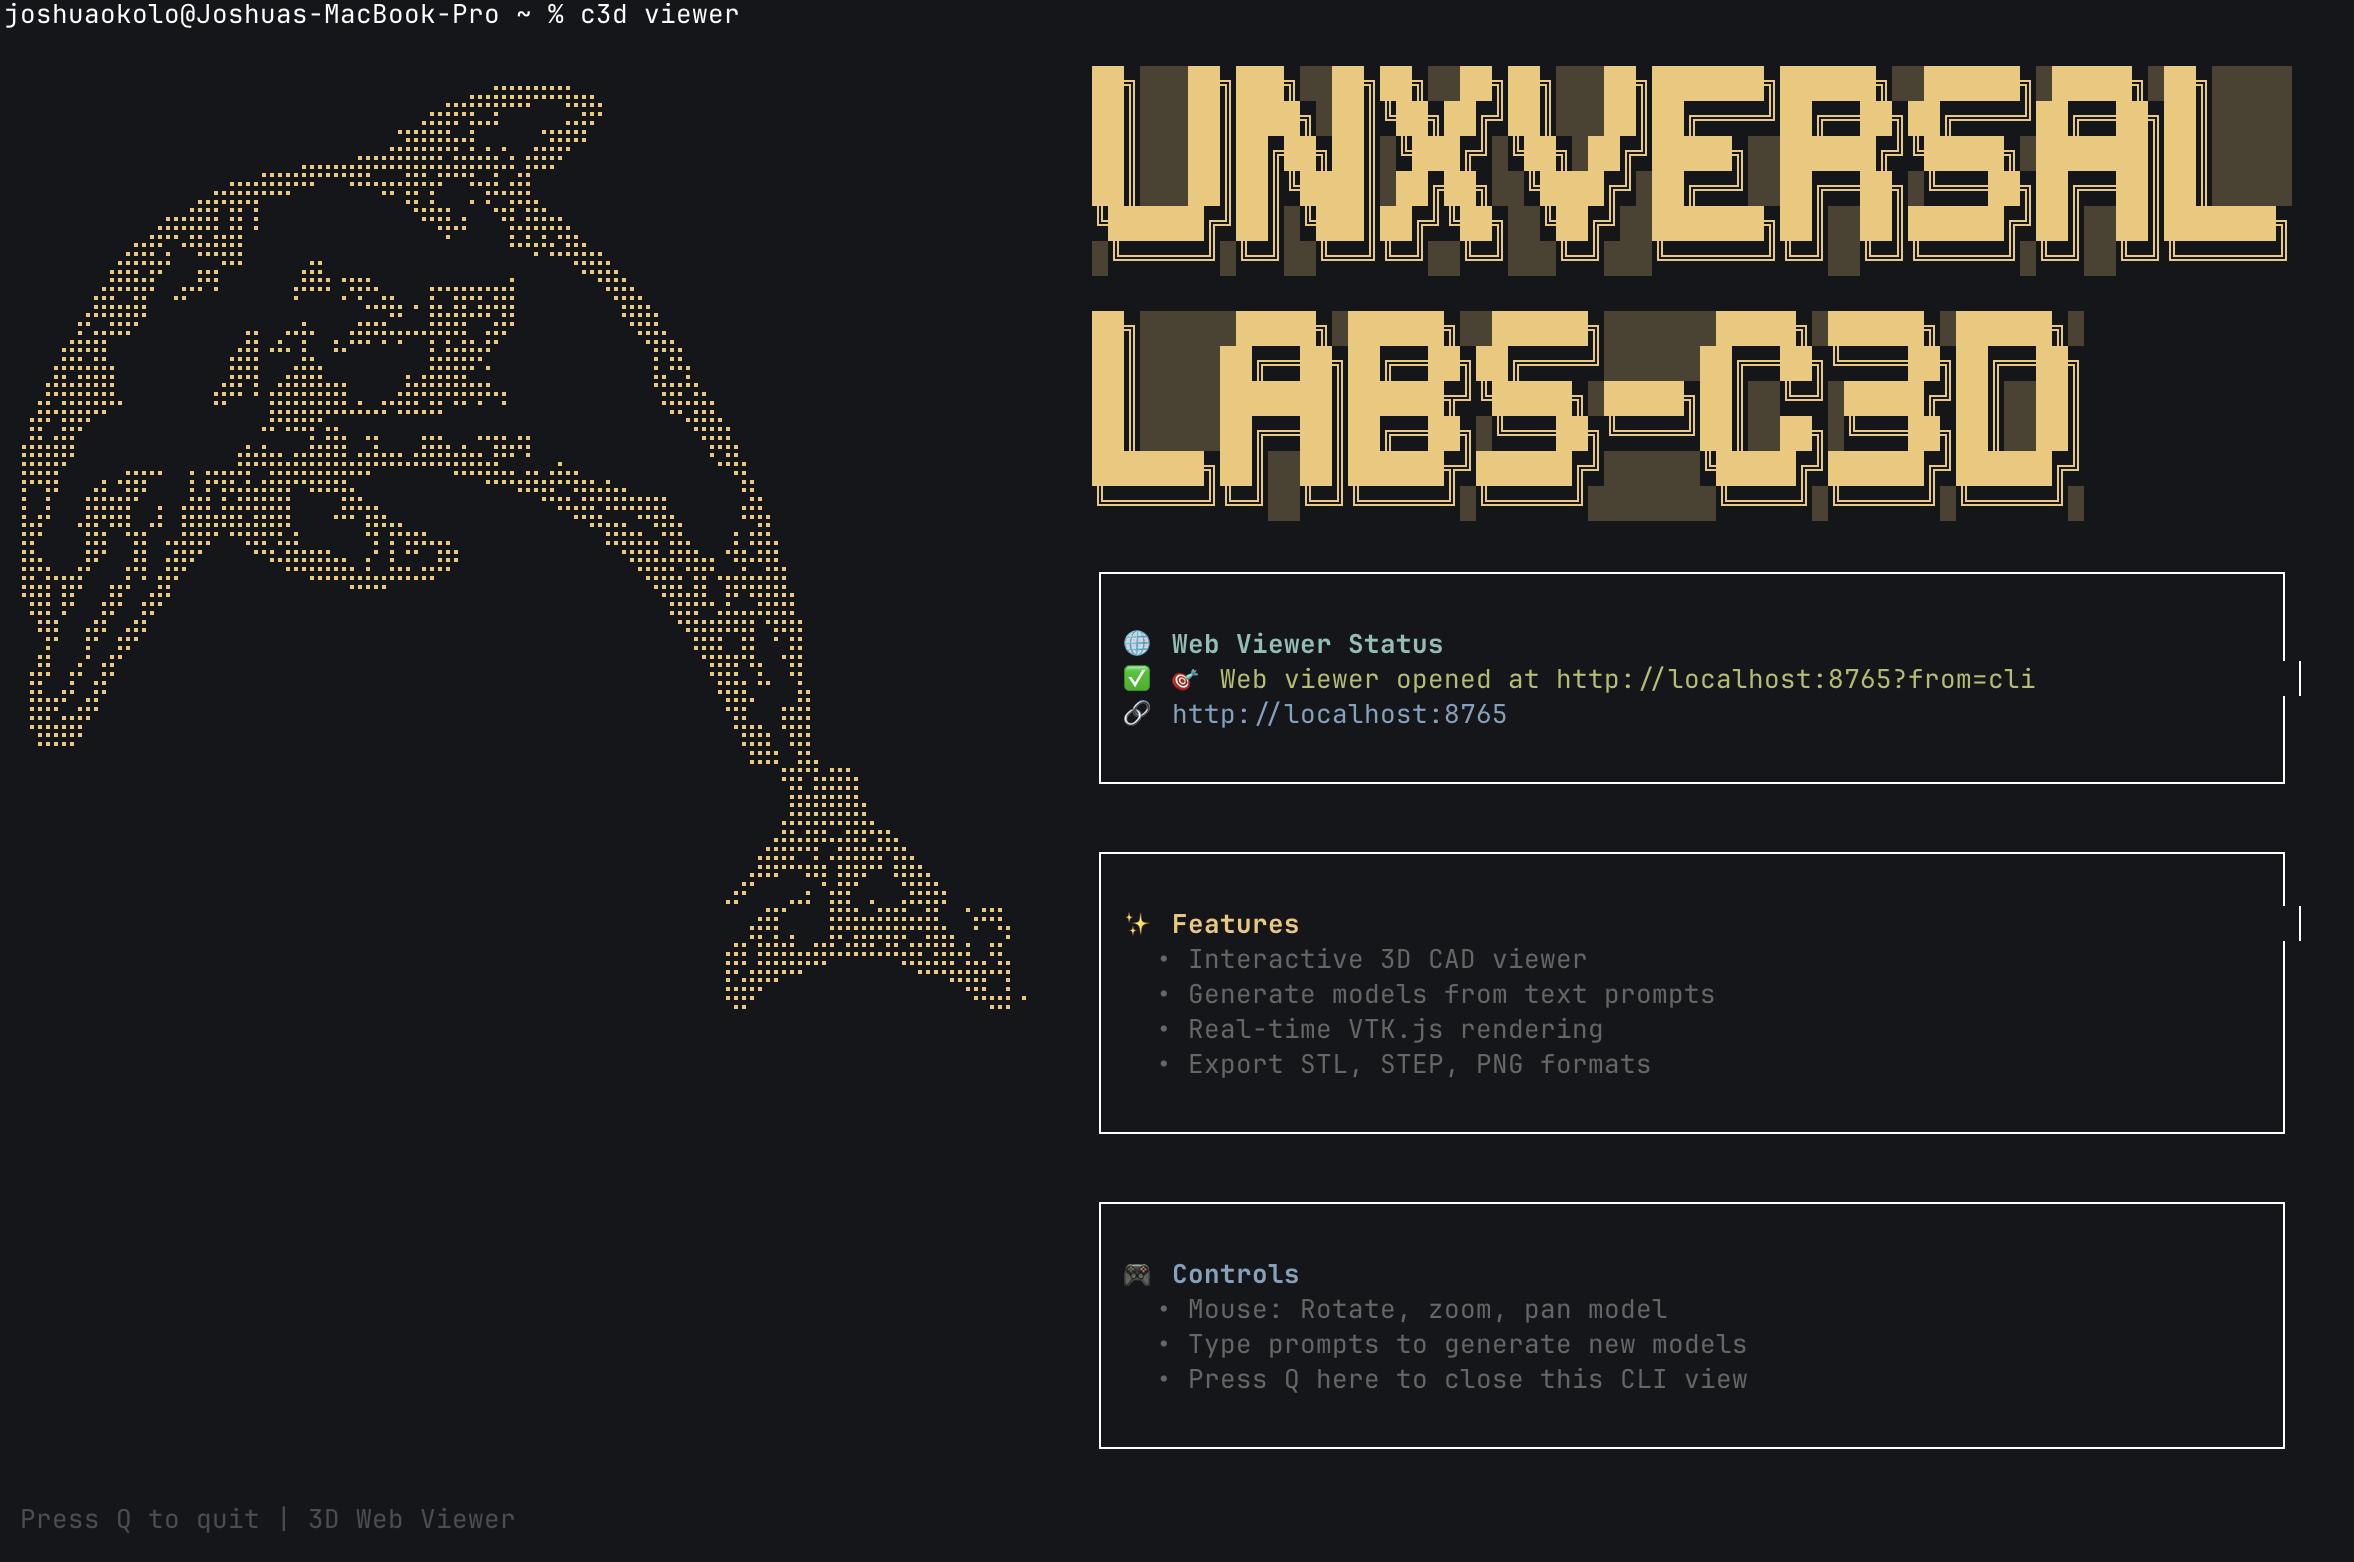Click 'Export STL, STEP, PNG formats' line
The height and width of the screenshot is (1562, 2354).
coord(1419,1064)
